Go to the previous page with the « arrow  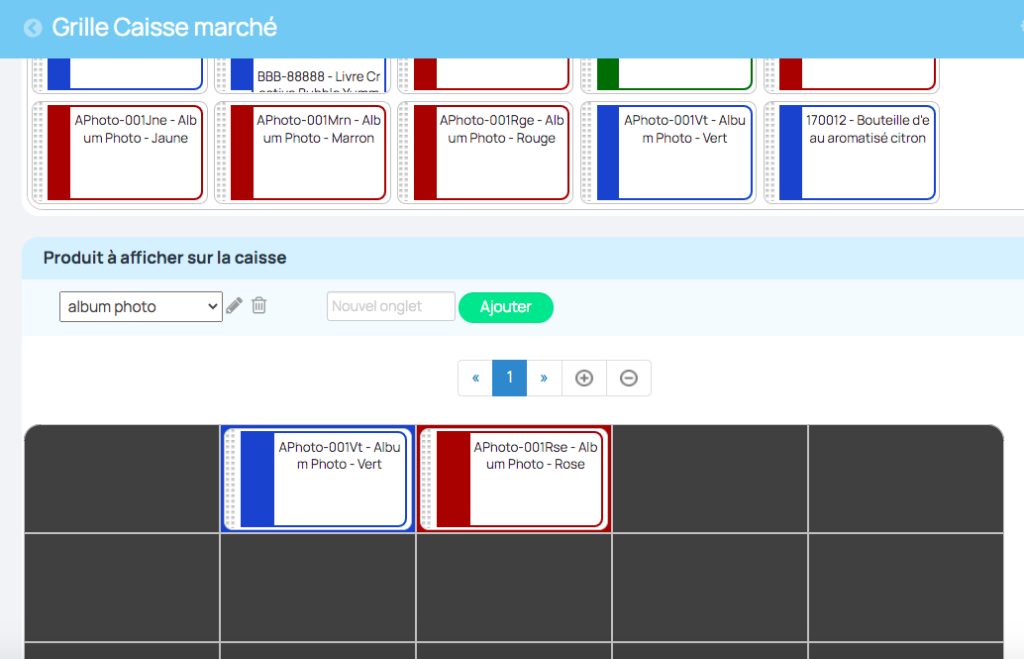click(x=475, y=378)
